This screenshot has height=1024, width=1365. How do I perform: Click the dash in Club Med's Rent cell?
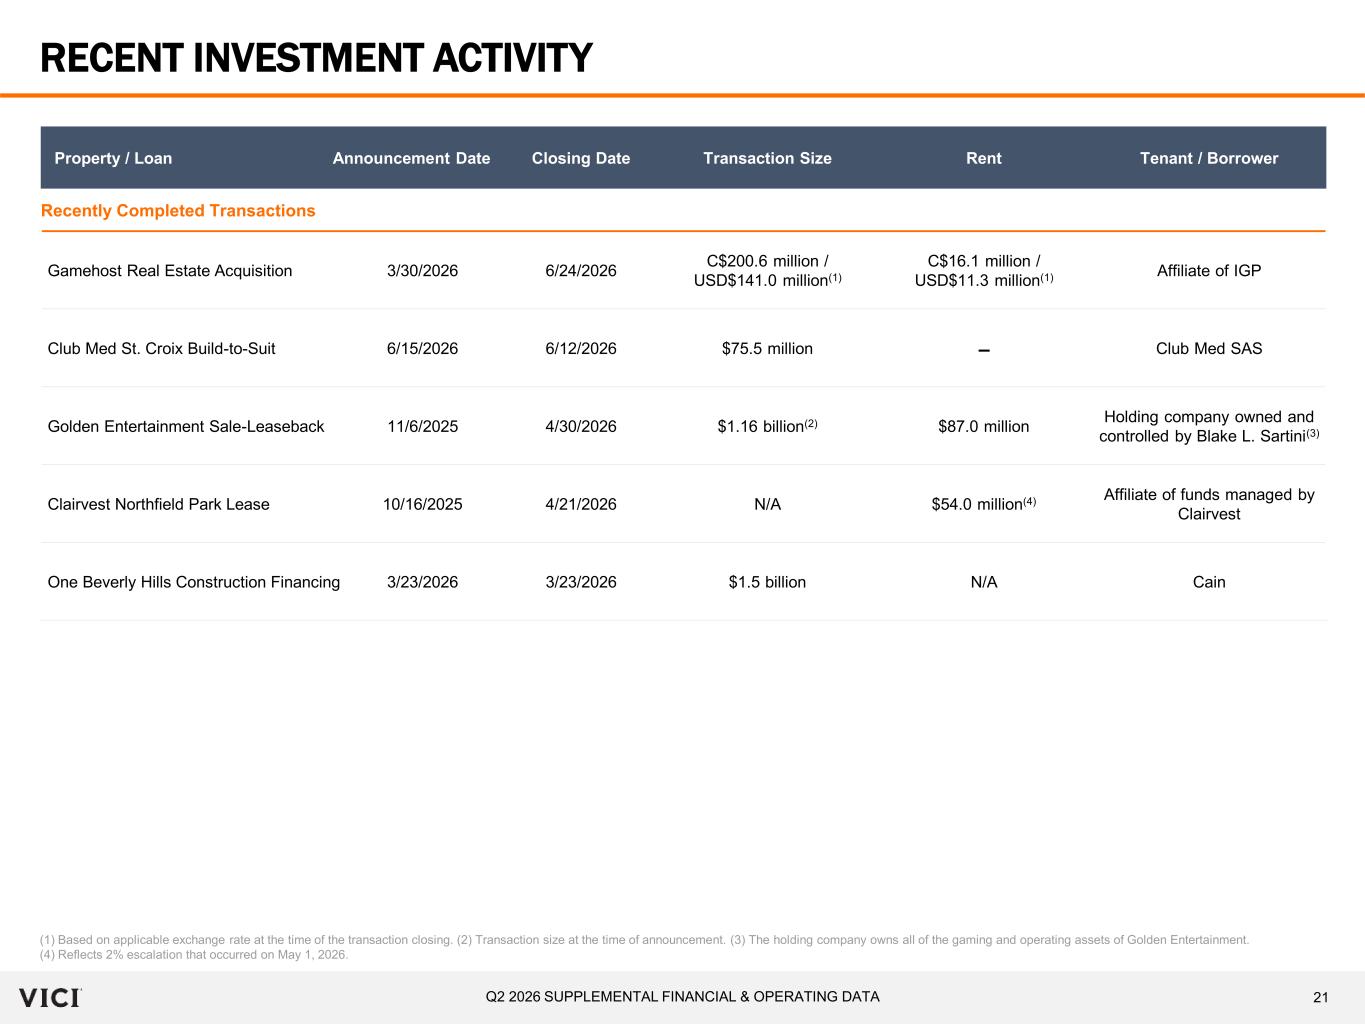point(984,350)
